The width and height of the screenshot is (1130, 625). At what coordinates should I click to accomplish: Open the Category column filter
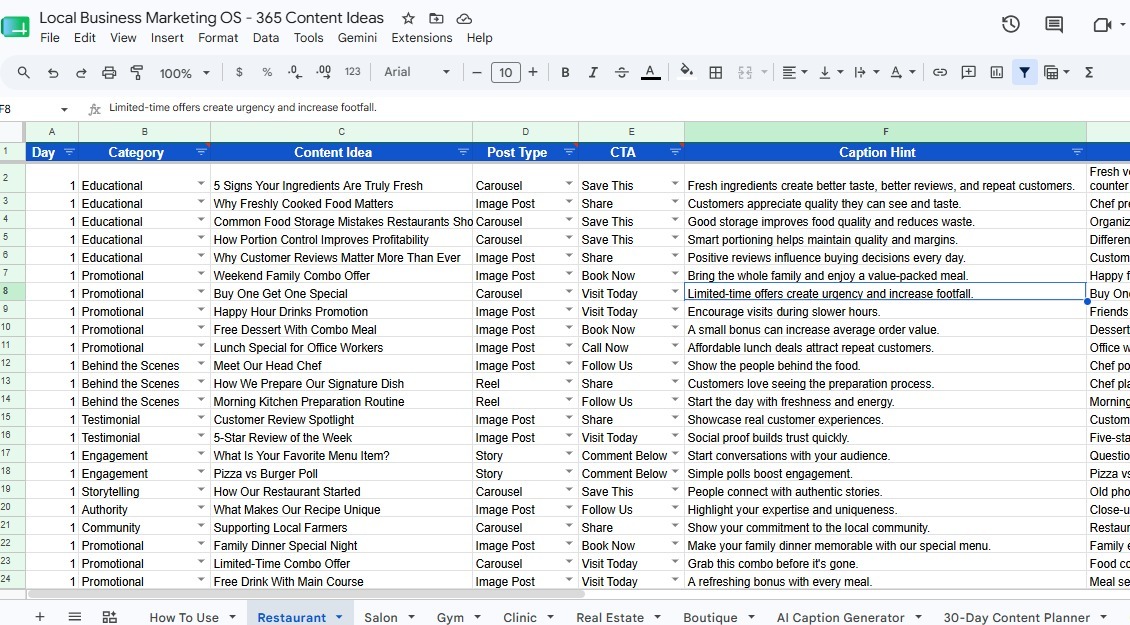(201, 152)
